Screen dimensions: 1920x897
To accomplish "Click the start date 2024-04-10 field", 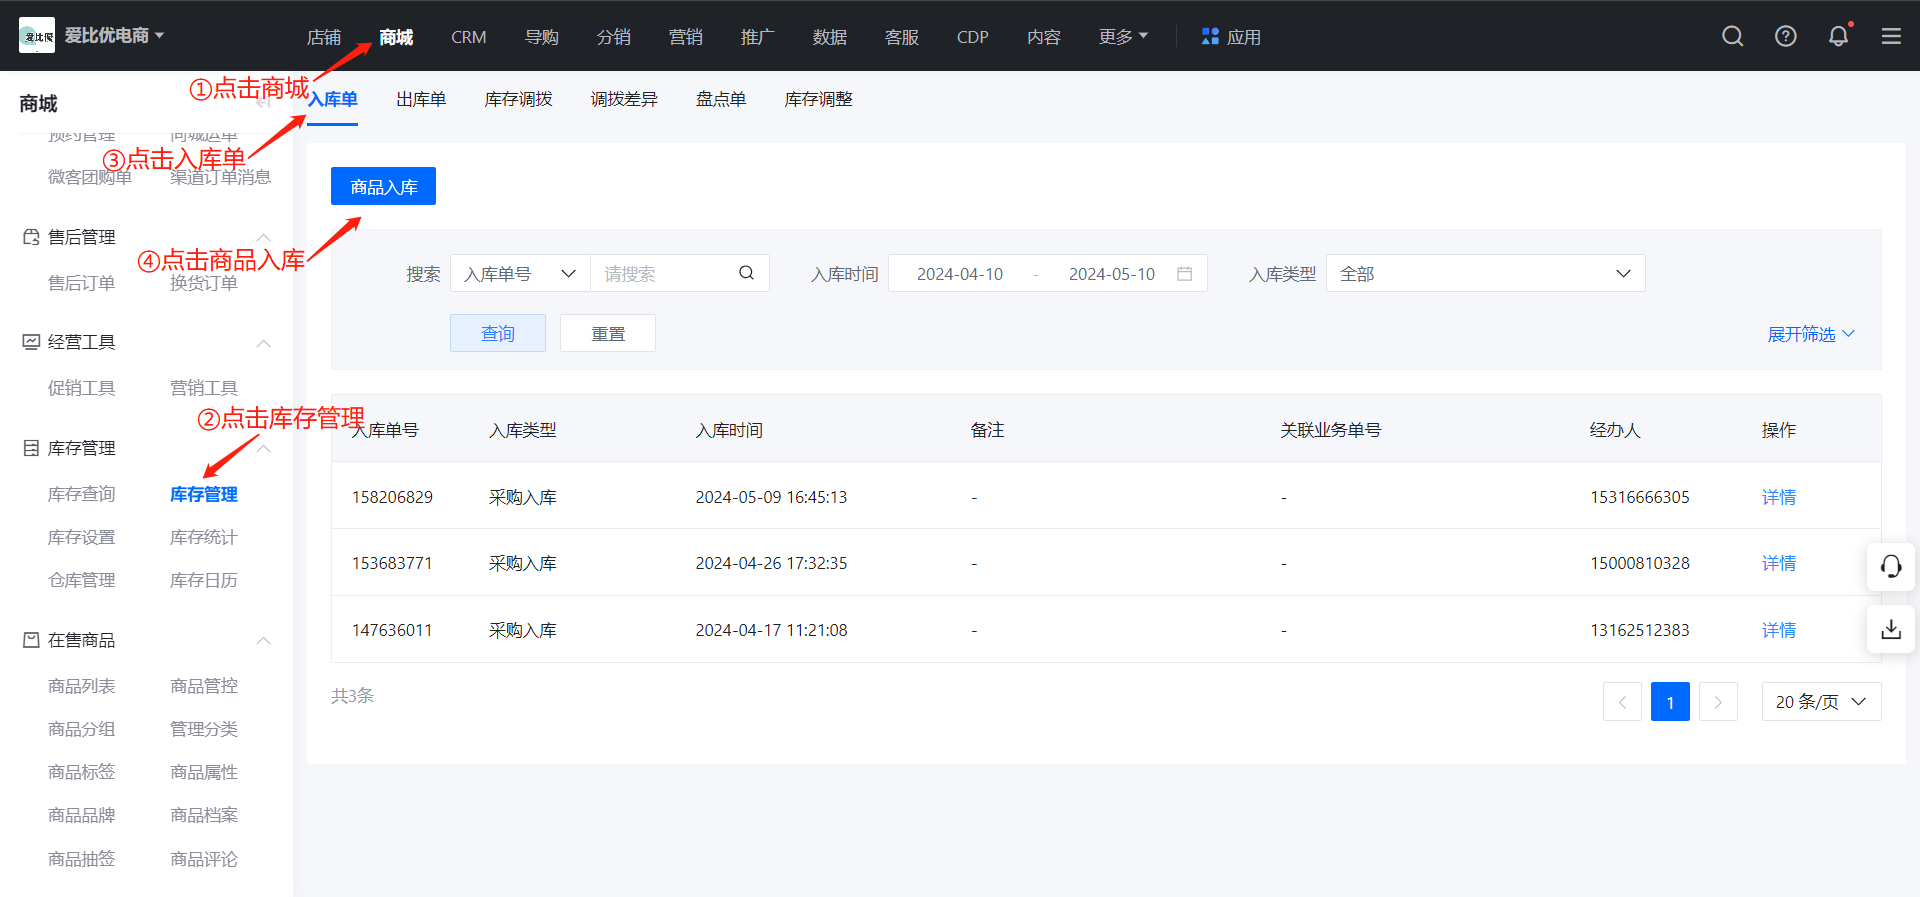I will pos(960,274).
